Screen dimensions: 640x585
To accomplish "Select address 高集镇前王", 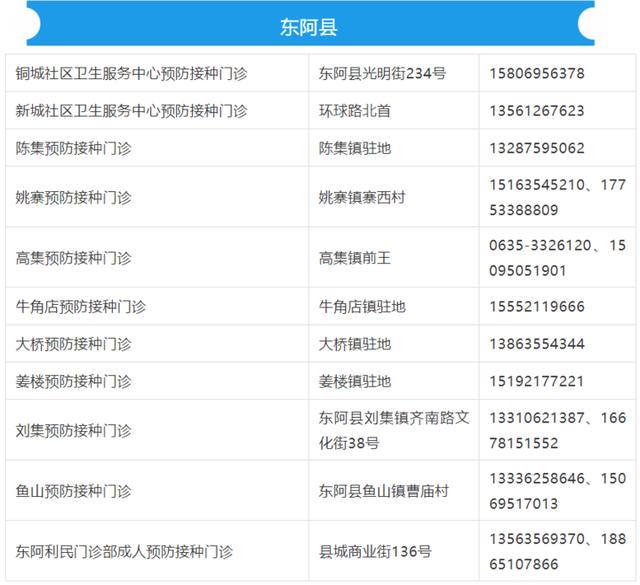I will [355, 258].
